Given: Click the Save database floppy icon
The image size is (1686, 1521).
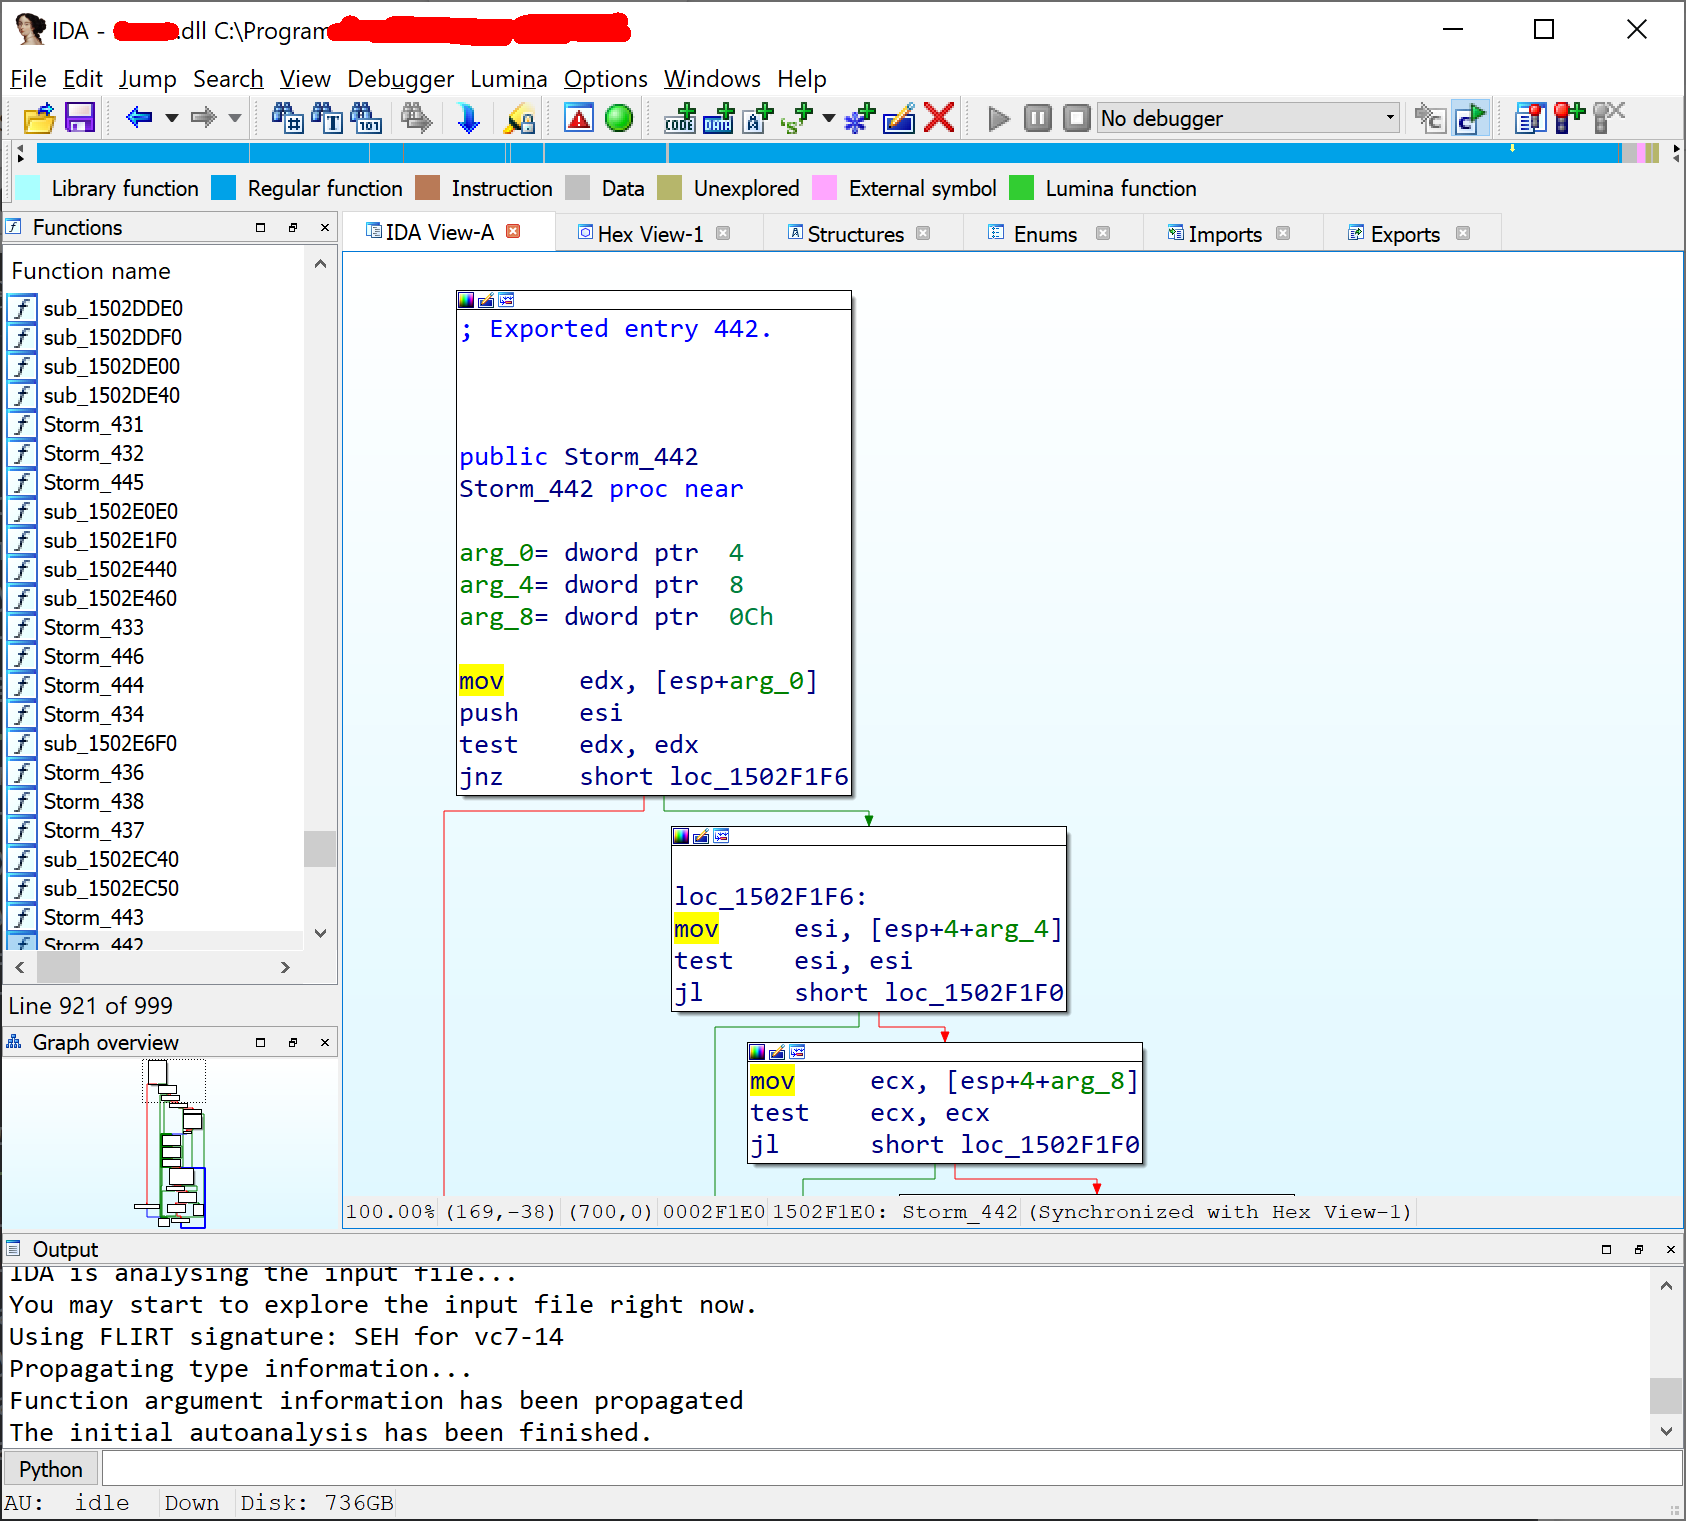Looking at the screenshot, I should point(80,118).
